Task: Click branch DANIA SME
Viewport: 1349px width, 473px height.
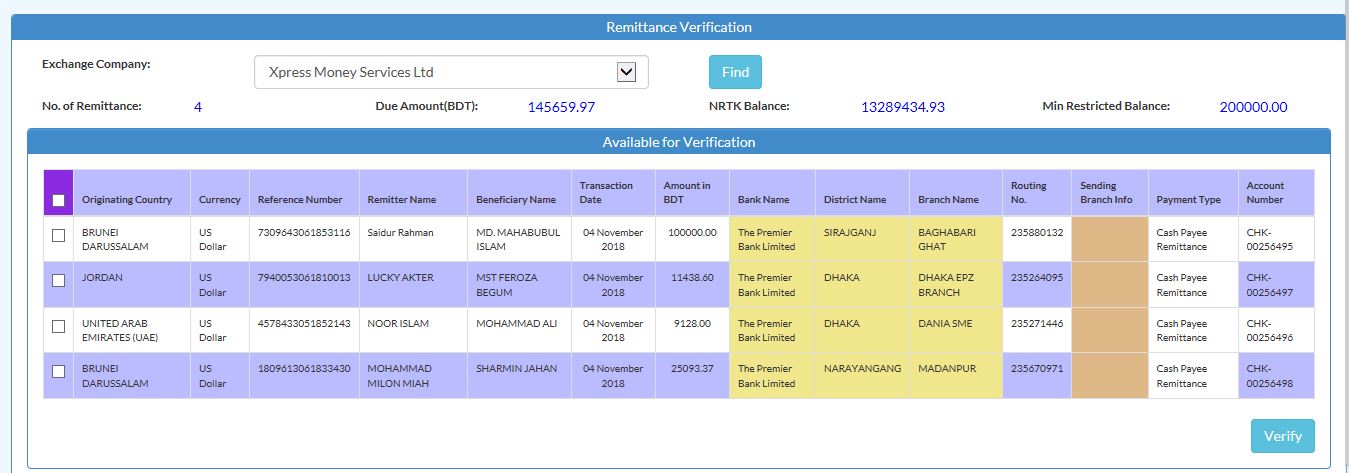Action: (945, 323)
